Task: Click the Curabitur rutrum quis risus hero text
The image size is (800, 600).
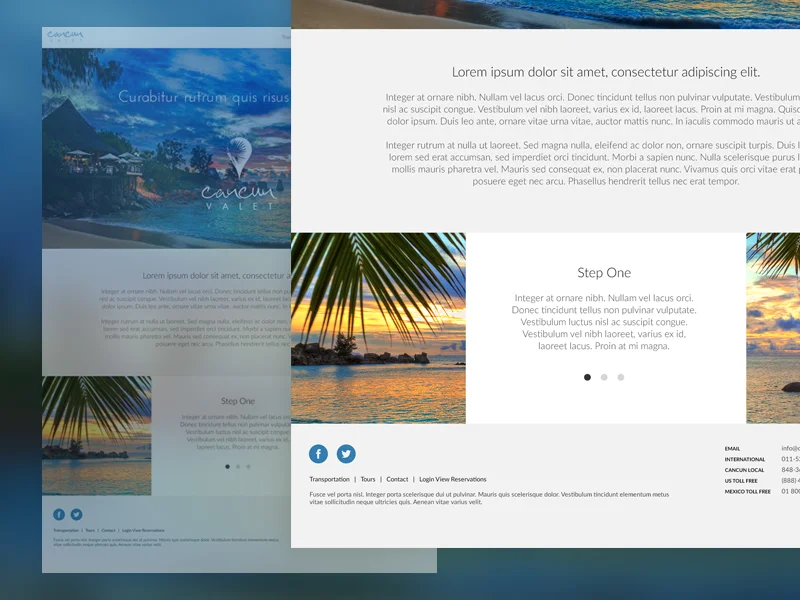Action: coord(204,97)
